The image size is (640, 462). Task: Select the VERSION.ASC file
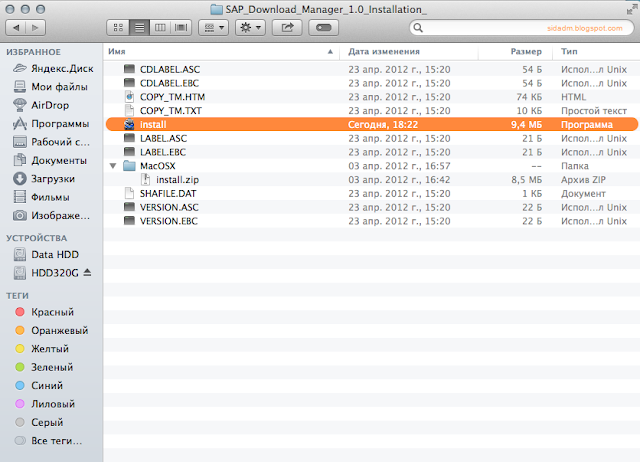[371, 207]
